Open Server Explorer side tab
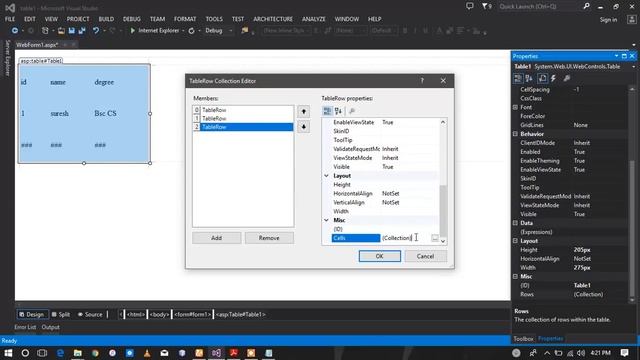640x360 pixels. 7,58
